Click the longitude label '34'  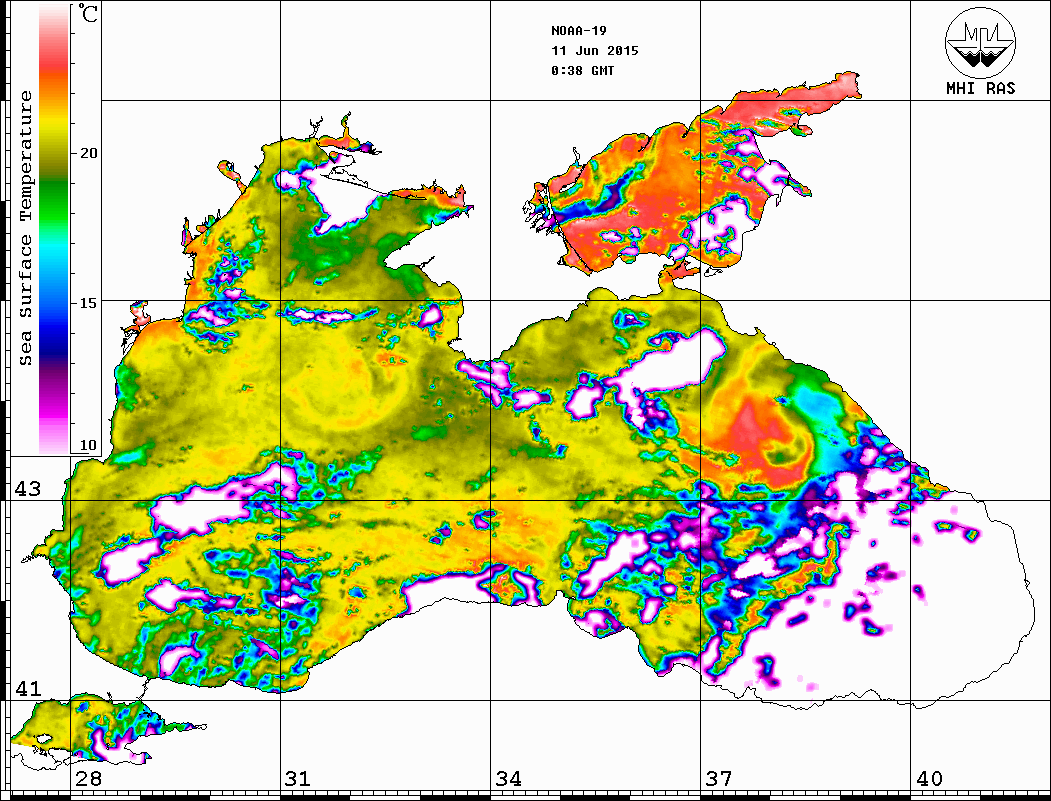click(x=508, y=778)
